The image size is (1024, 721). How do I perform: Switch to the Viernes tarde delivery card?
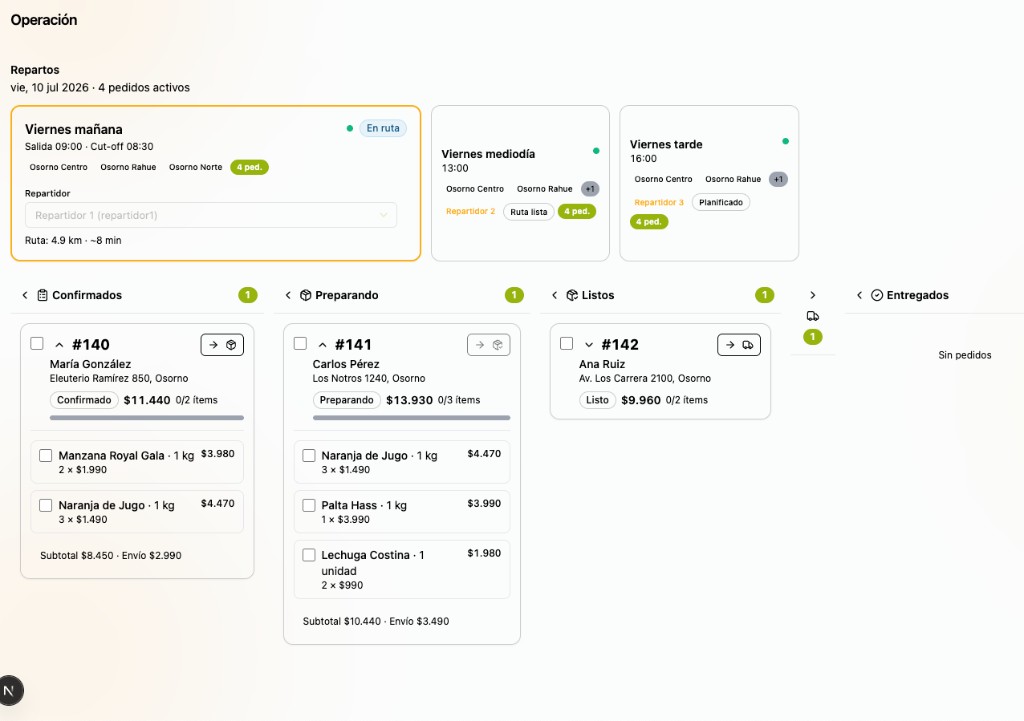click(709, 184)
